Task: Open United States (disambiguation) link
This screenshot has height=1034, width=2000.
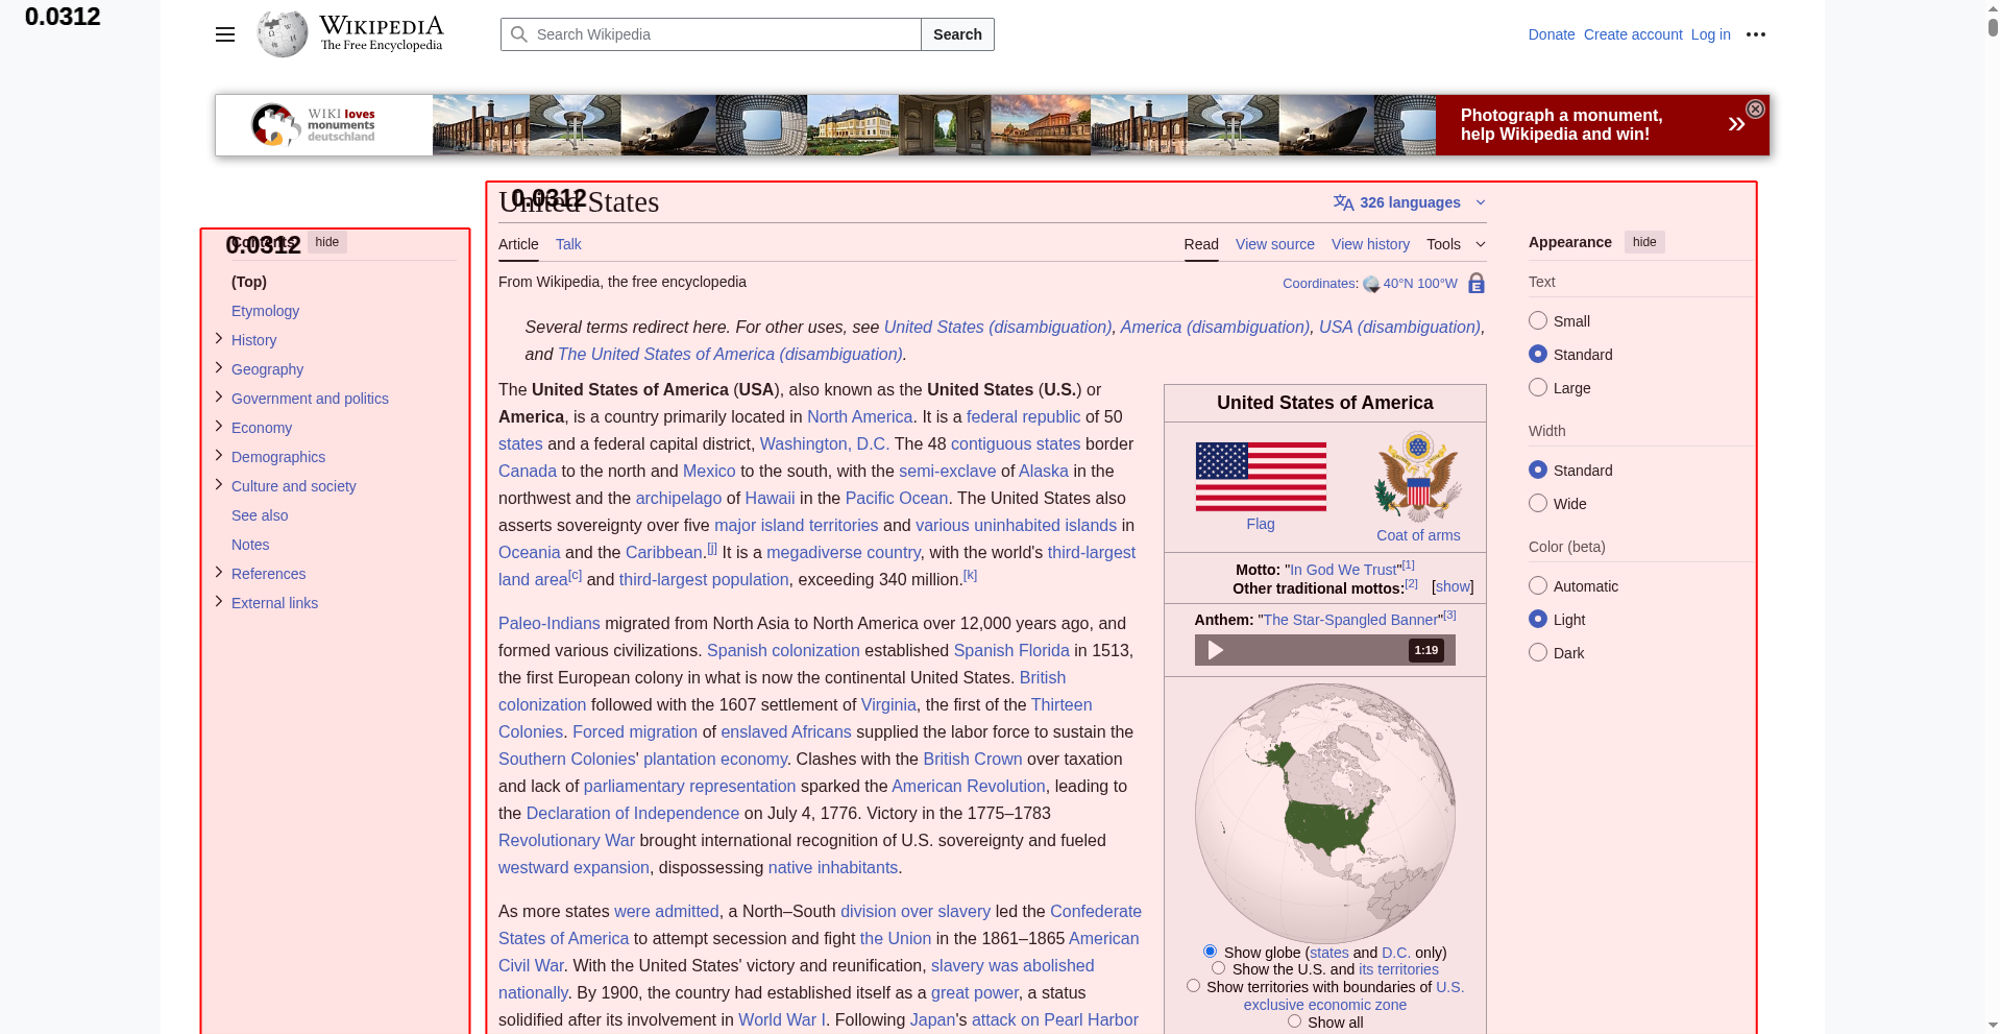Action: (997, 327)
